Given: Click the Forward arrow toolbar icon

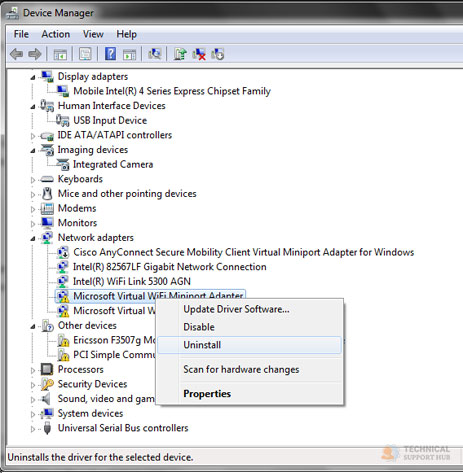Looking at the screenshot, I should coord(35,54).
